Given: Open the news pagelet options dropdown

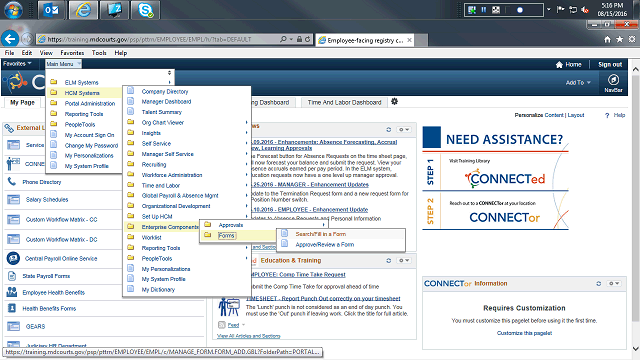Looking at the screenshot, I should coord(404,129).
